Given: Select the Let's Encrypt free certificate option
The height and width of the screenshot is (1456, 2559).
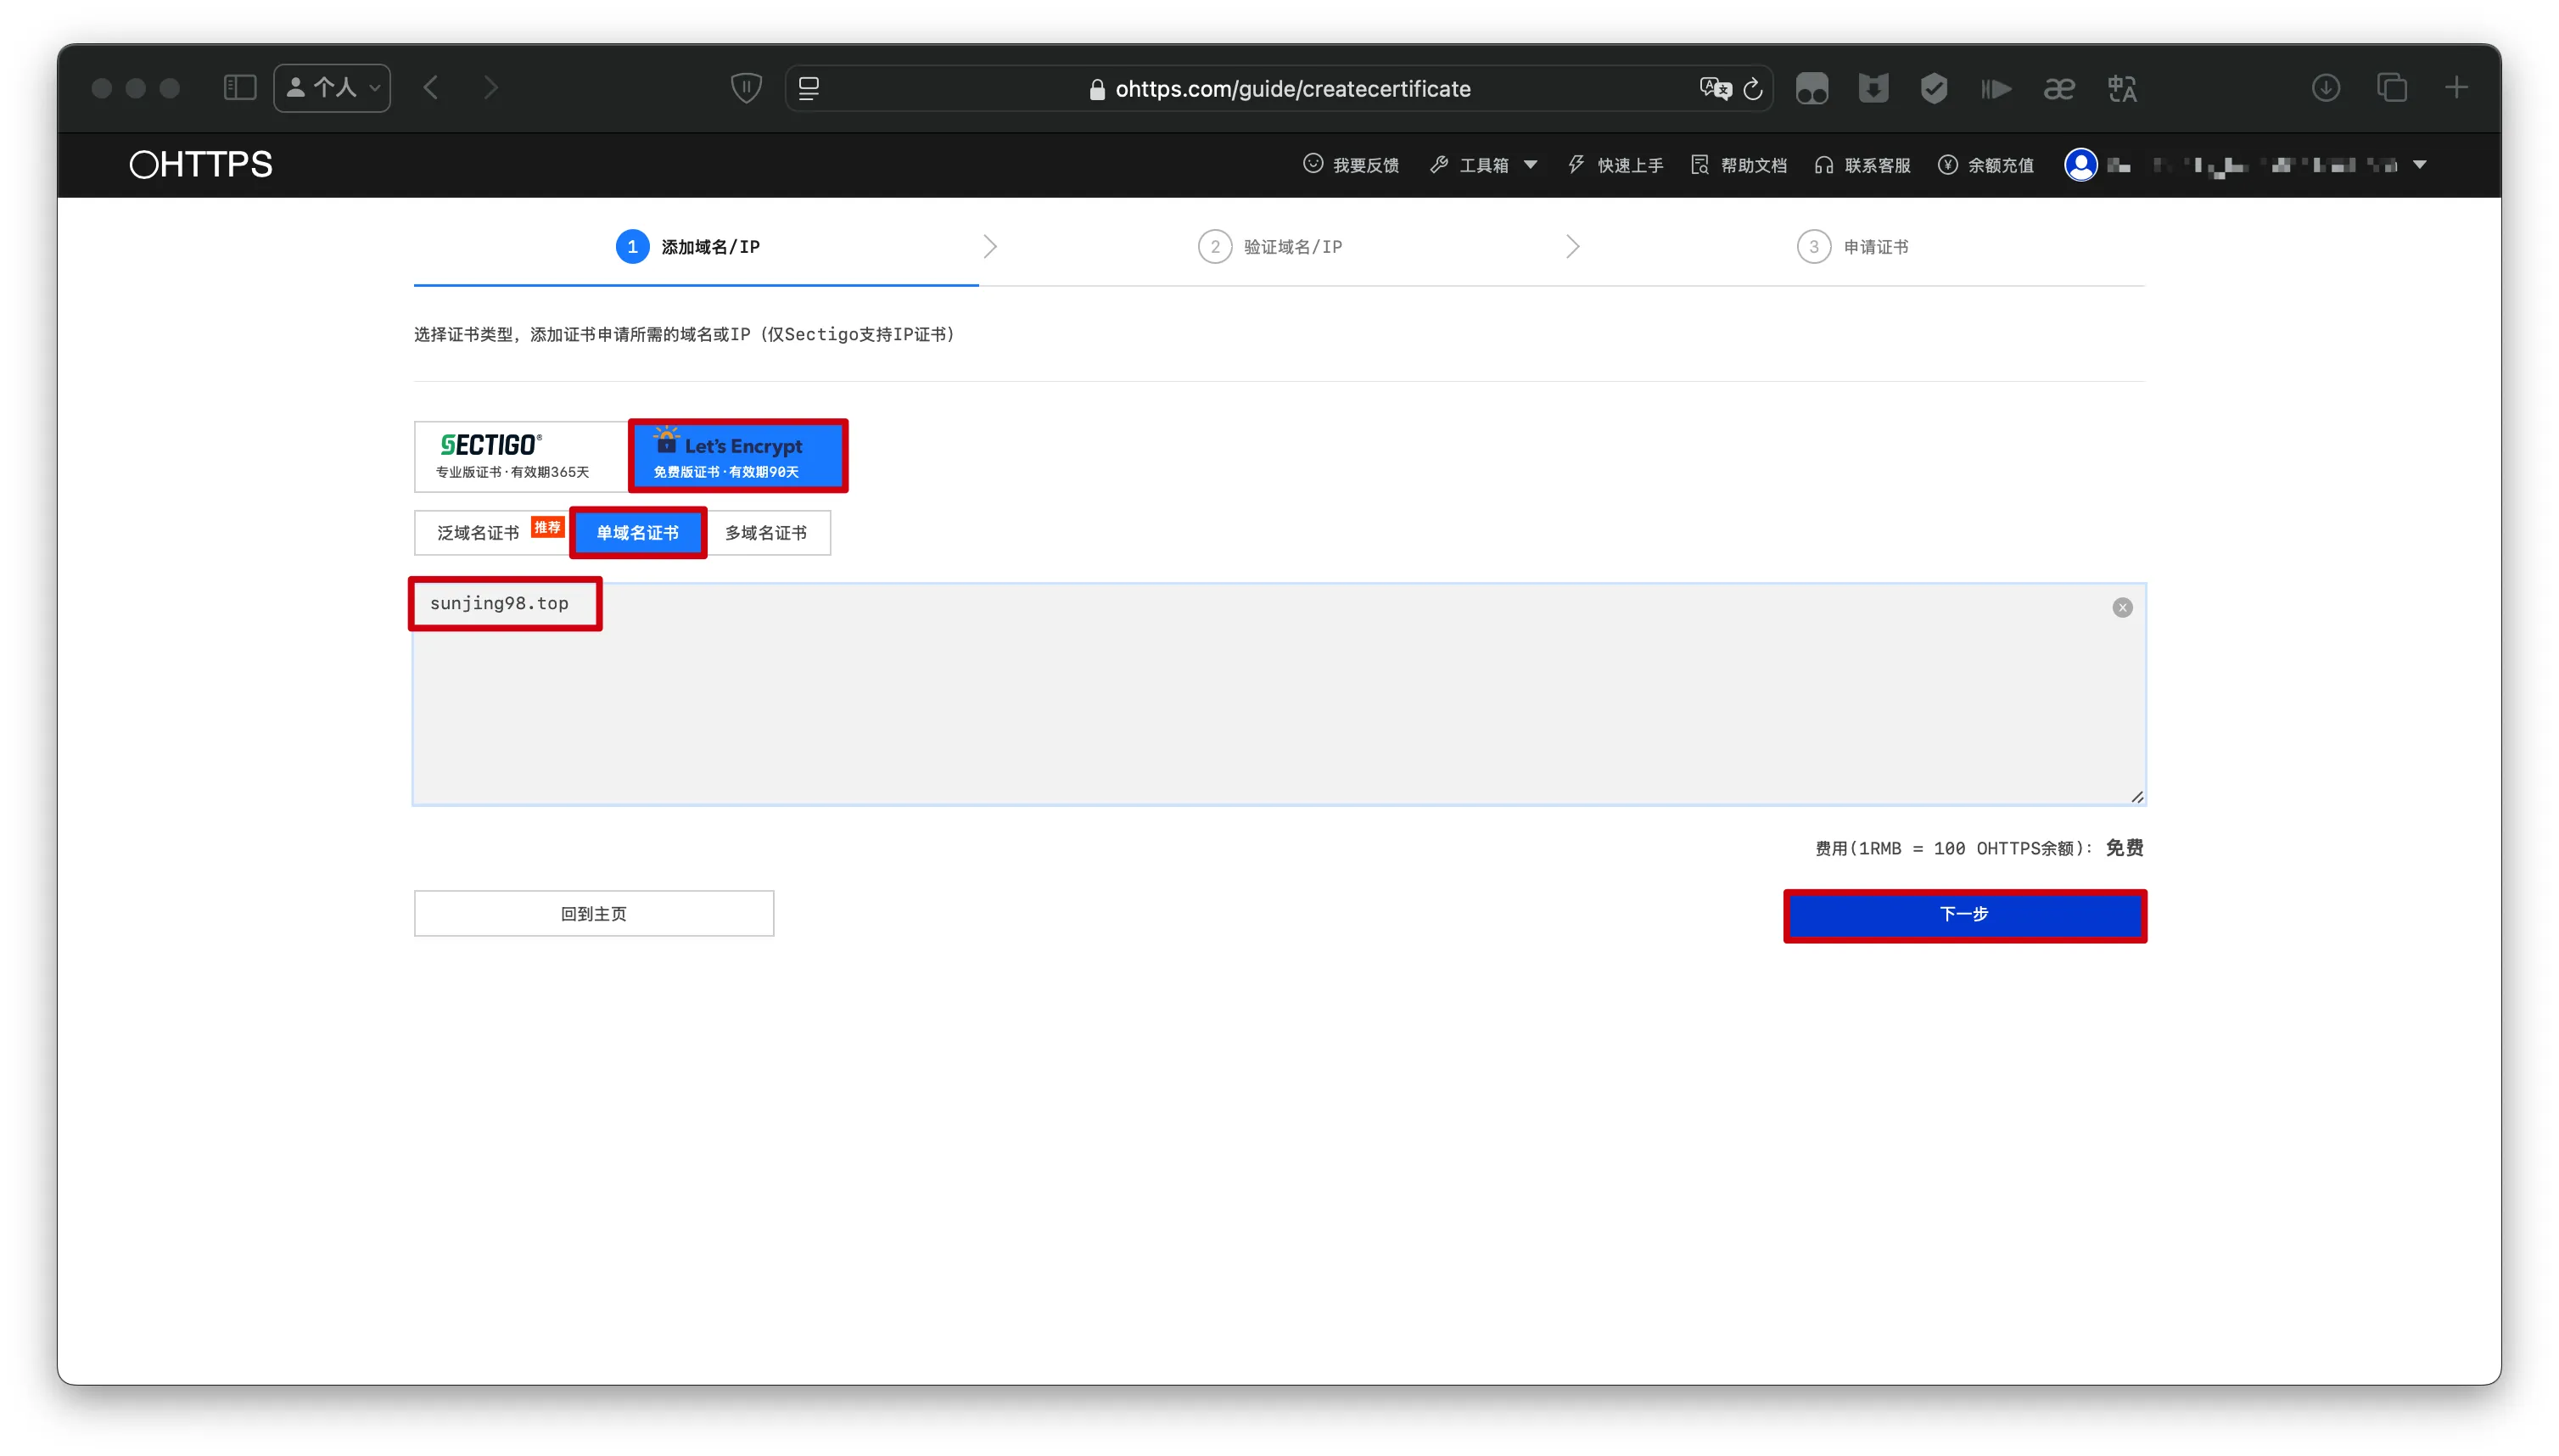Looking at the screenshot, I should (x=738, y=456).
